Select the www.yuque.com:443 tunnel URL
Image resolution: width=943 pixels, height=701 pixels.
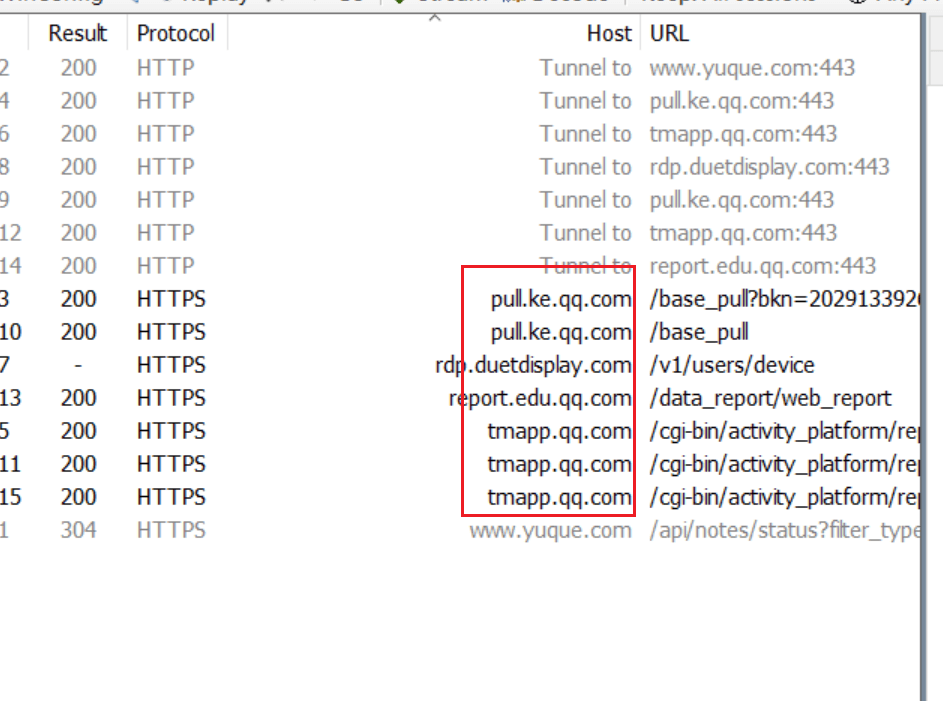point(752,68)
